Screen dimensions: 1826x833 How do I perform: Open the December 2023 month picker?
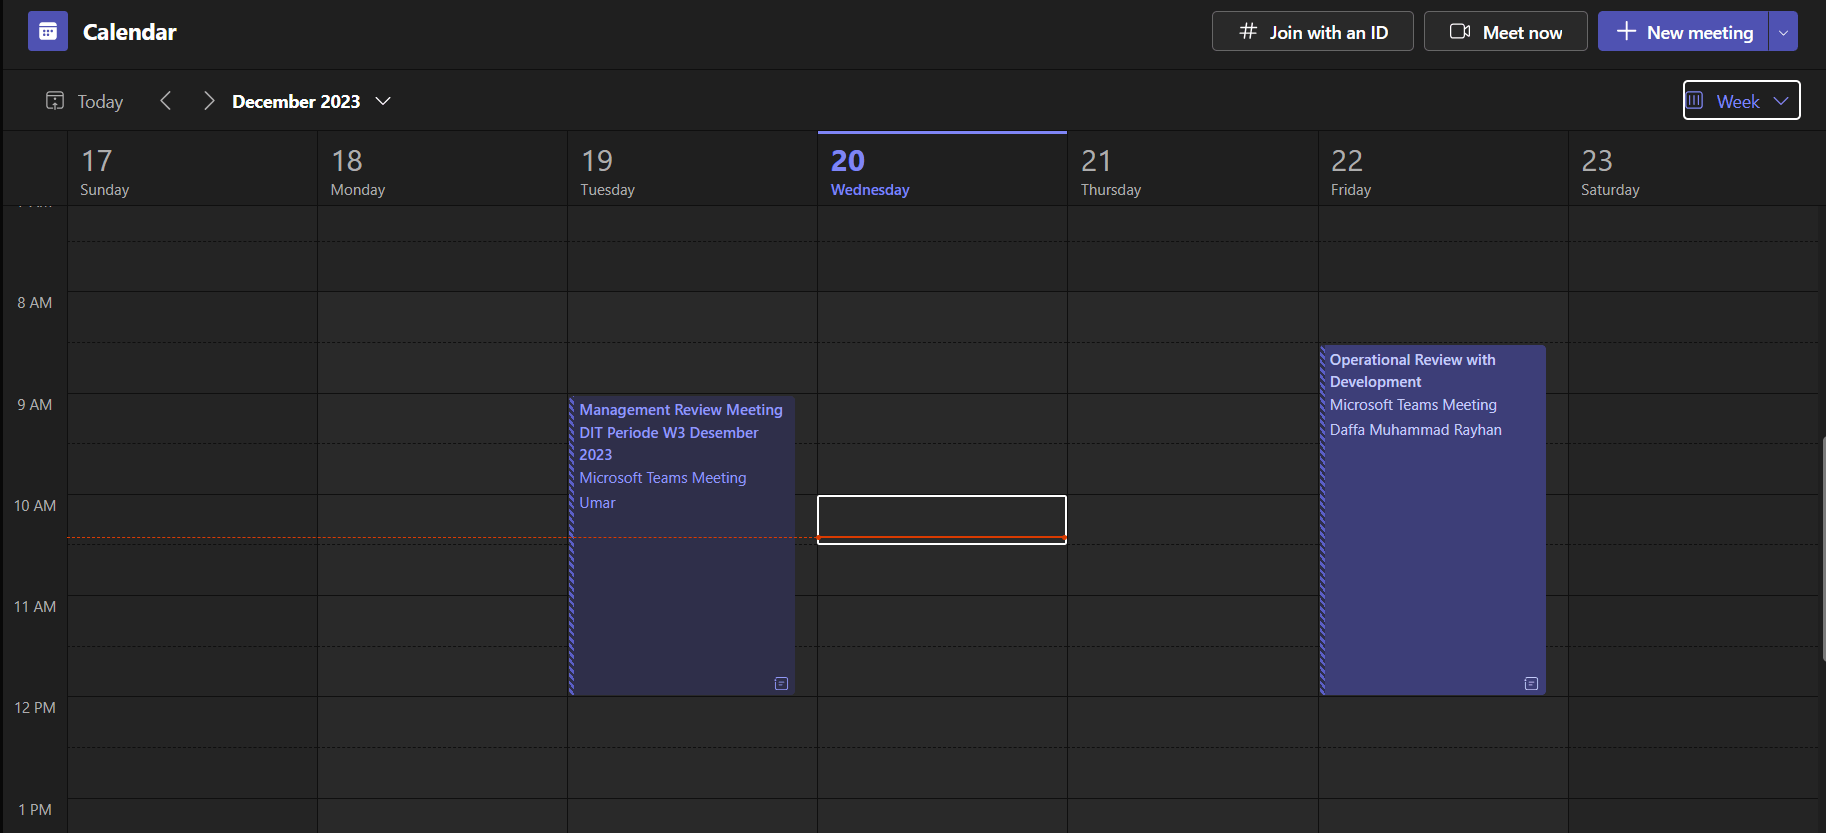311,101
